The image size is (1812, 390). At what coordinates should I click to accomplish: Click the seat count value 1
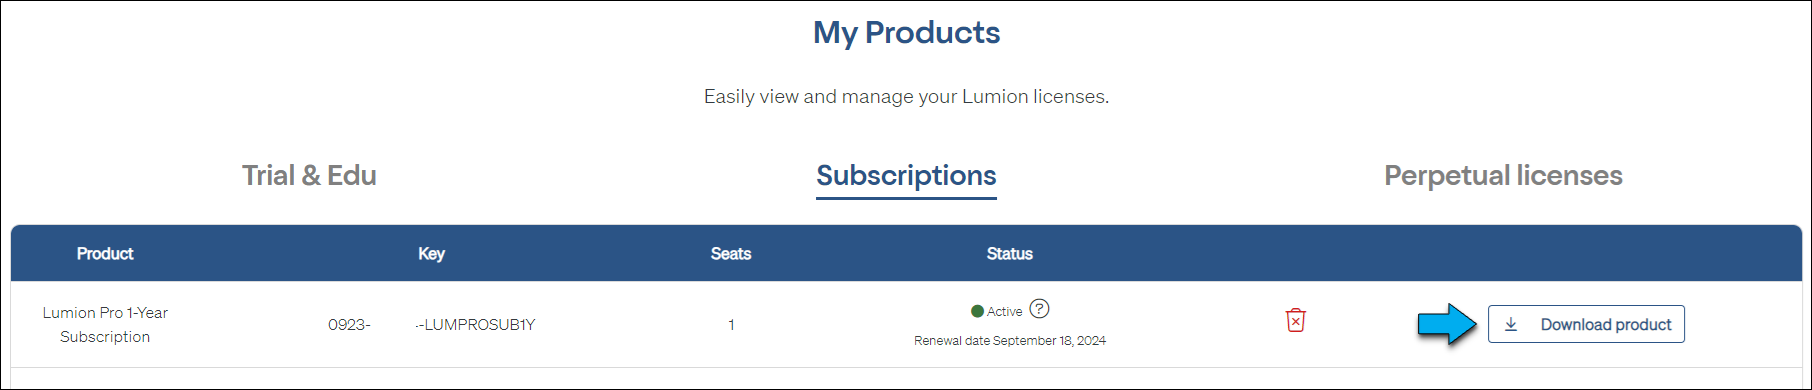click(x=731, y=325)
